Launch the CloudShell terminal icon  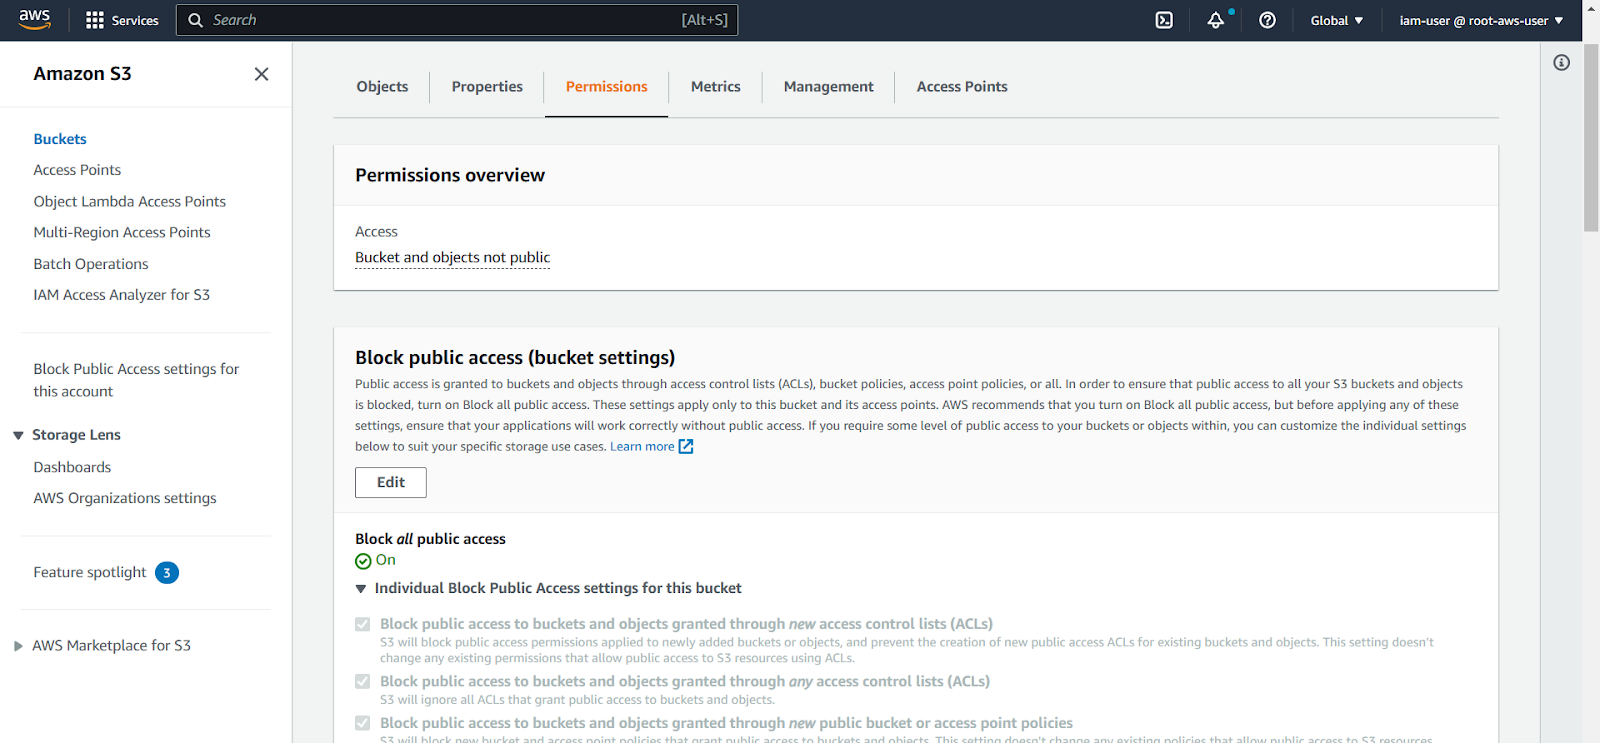click(1164, 20)
